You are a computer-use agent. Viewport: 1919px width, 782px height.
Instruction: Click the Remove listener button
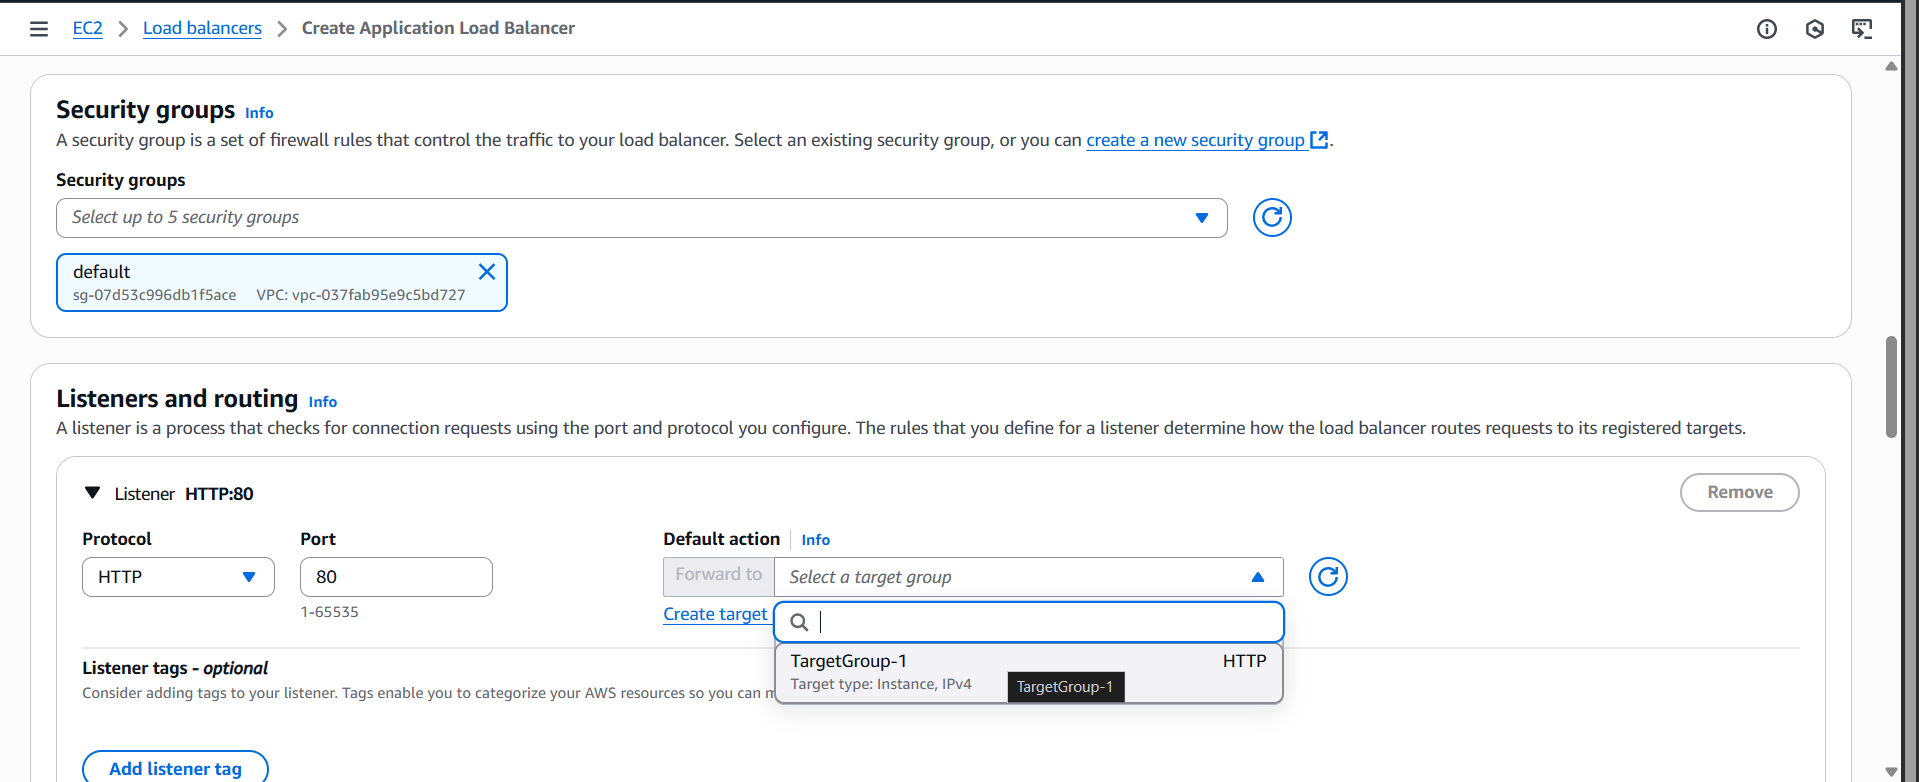[1739, 492]
